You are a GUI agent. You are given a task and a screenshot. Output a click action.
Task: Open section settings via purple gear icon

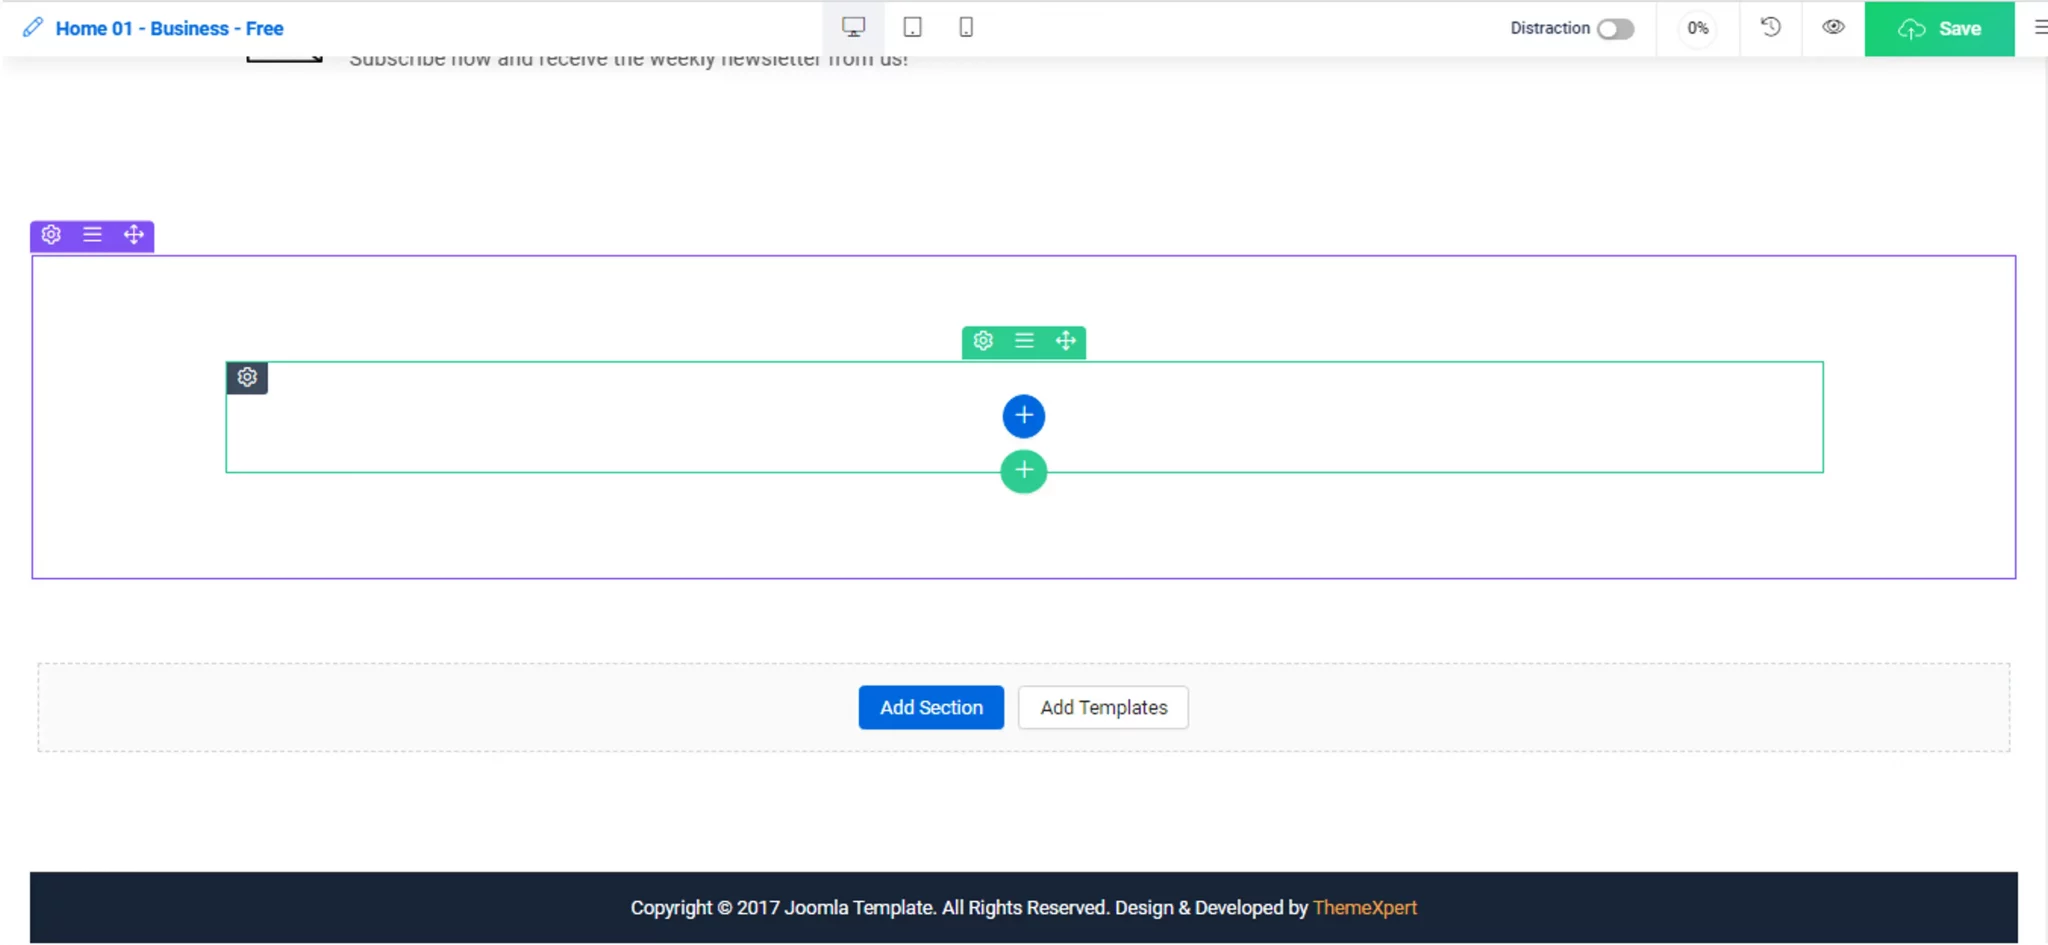[51, 235]
